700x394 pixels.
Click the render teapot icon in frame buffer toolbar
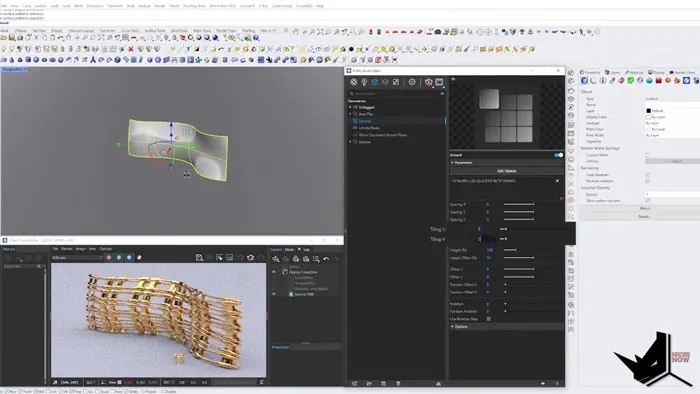coord(251,257)
